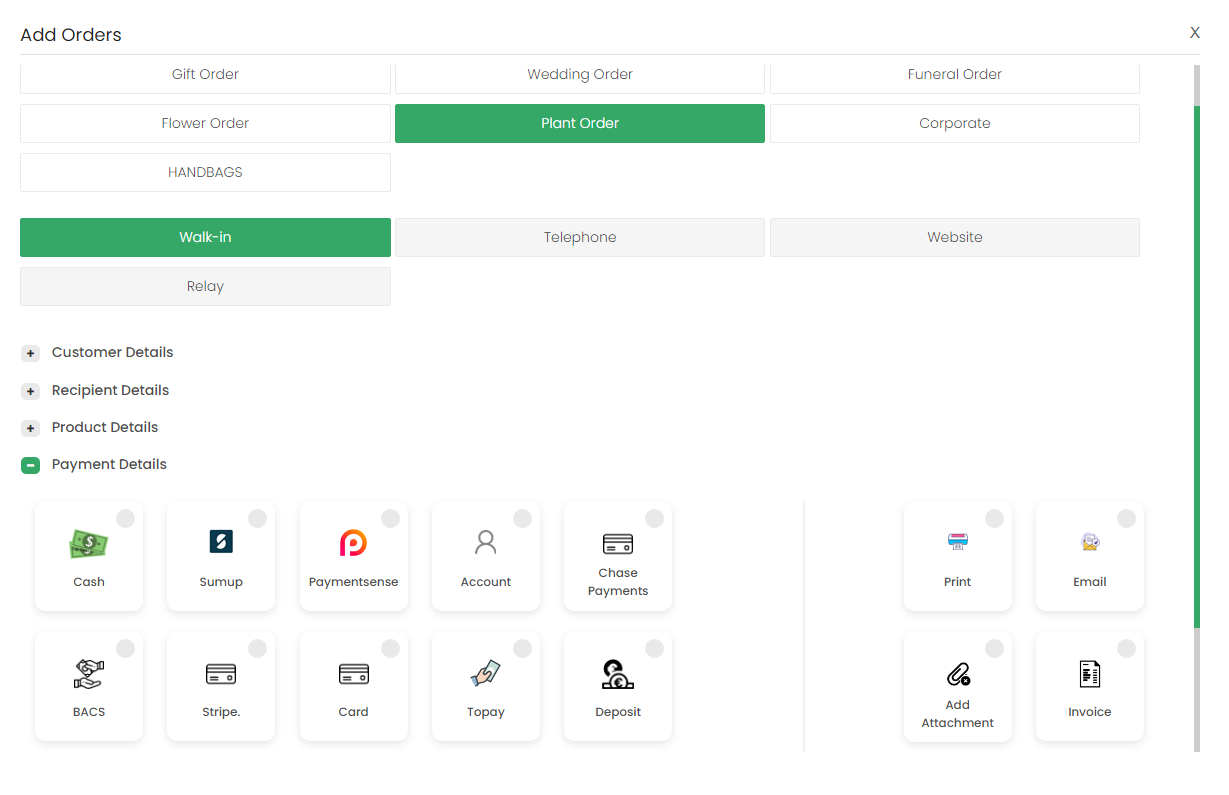
Task: Select the Relay order source
Action: tap(205, 286)
